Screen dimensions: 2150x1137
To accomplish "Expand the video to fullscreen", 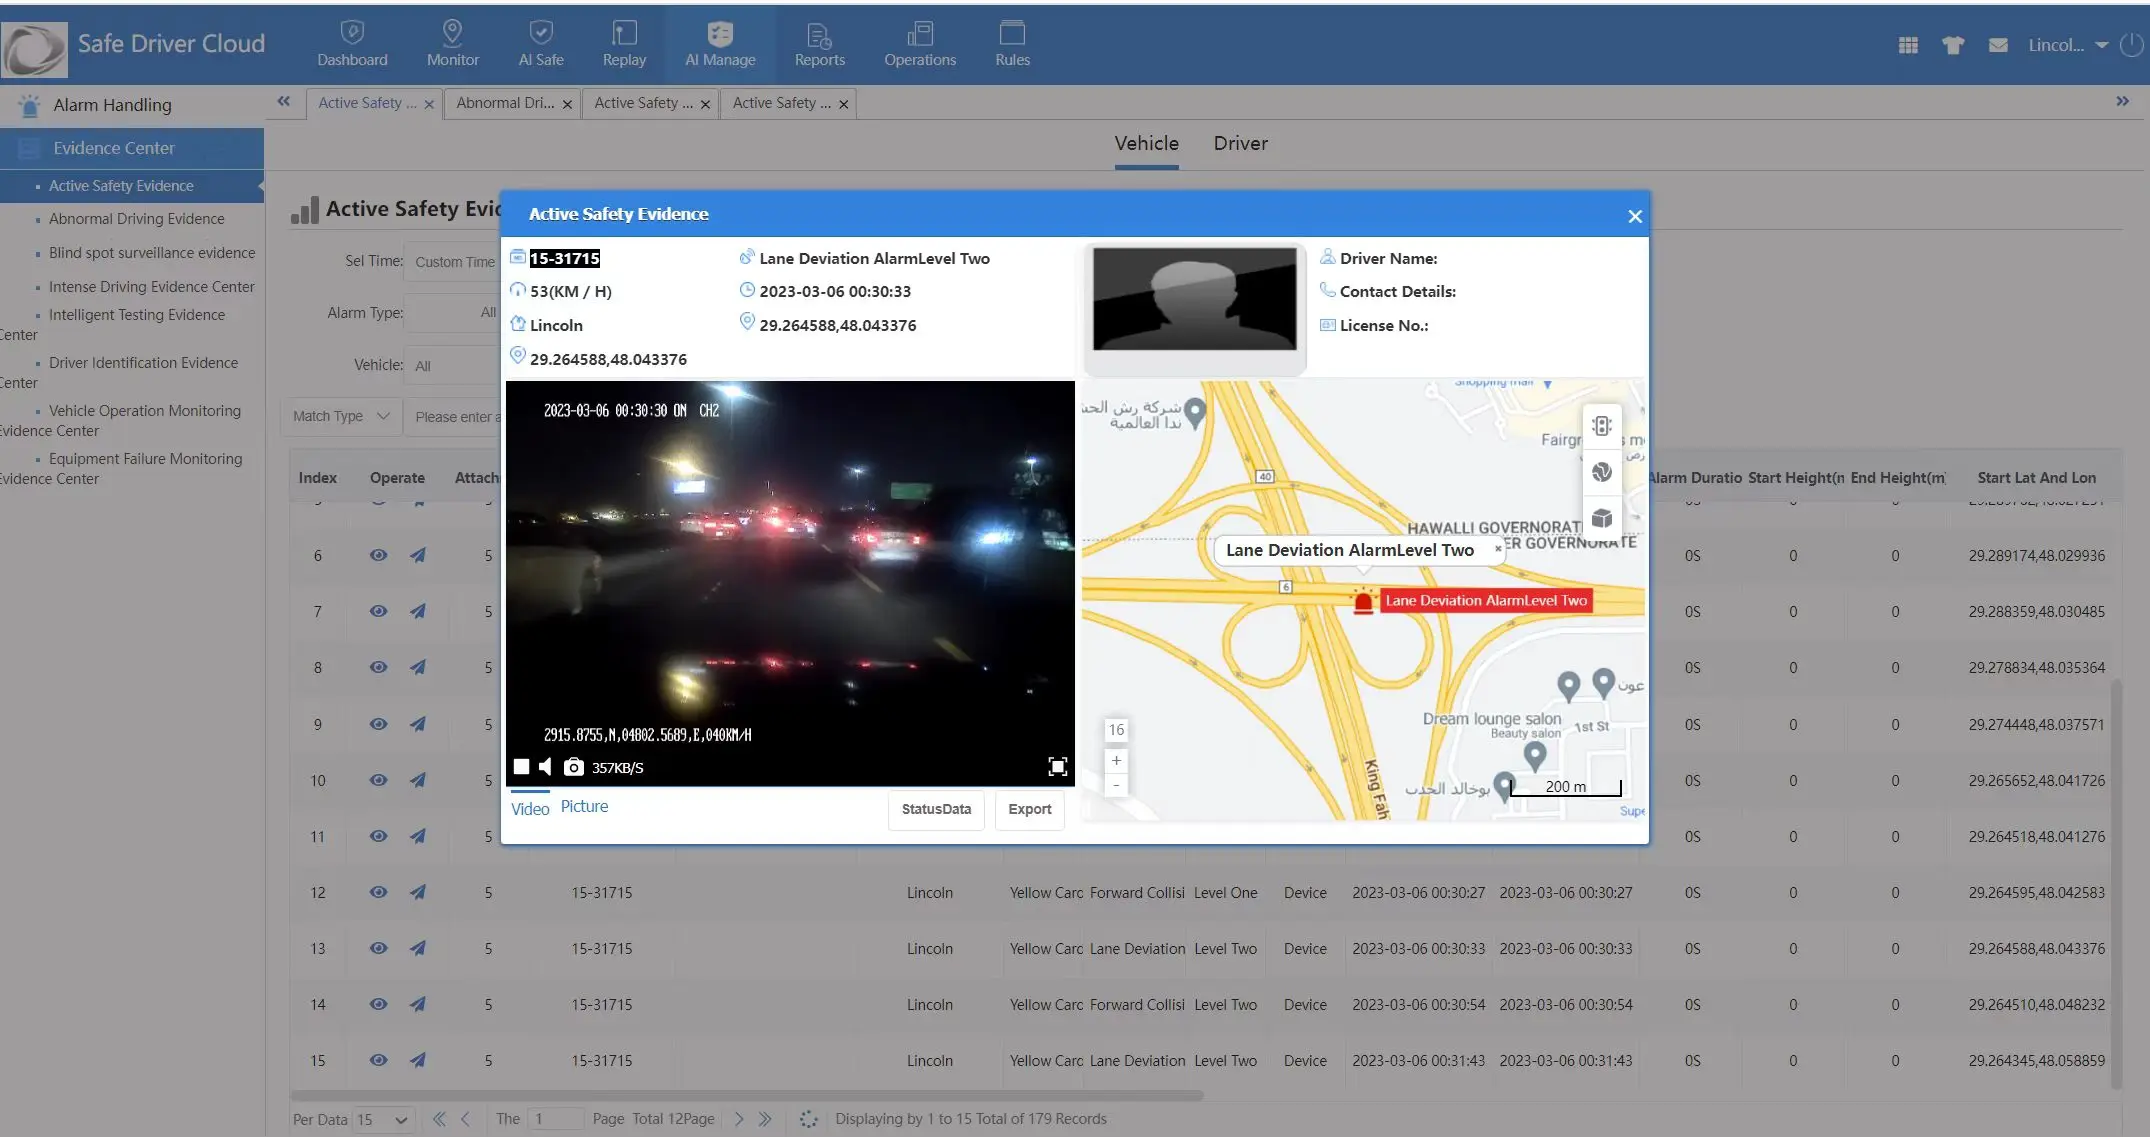I will (x=1057, y=766).
